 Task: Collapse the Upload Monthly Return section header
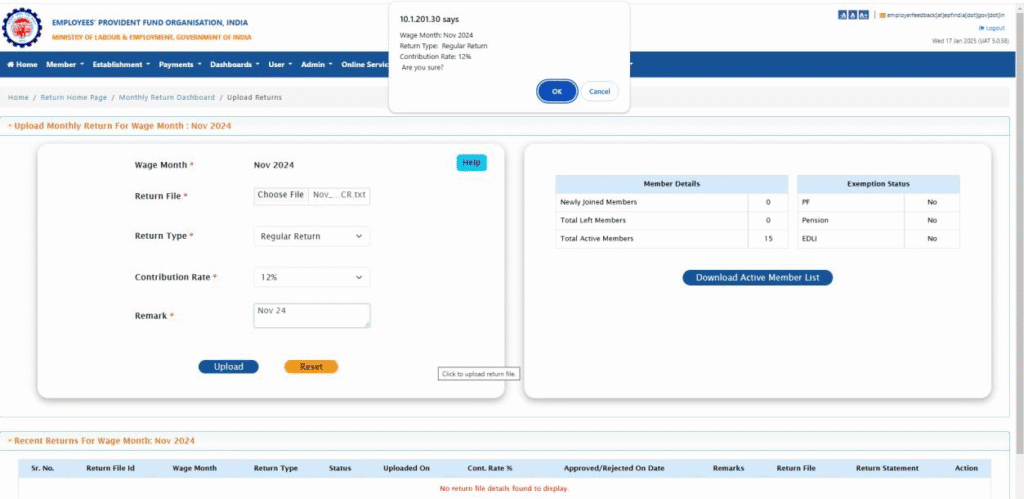[x=10, y=126]
